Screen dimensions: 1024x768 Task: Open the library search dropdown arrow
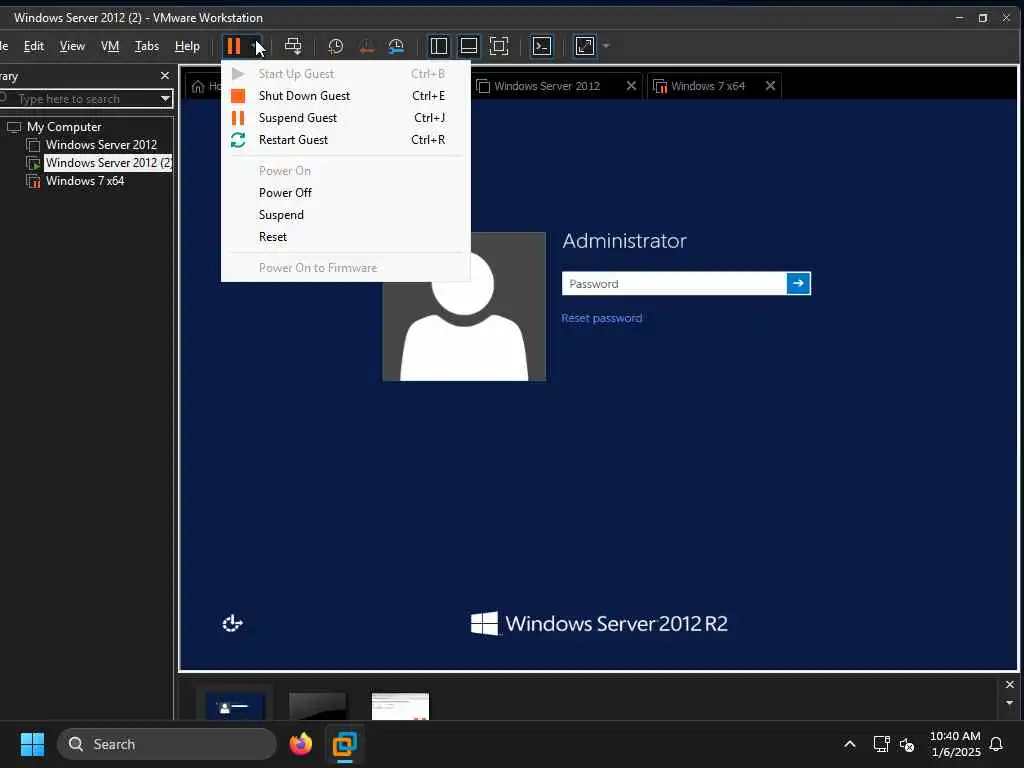tap(166, 99)
